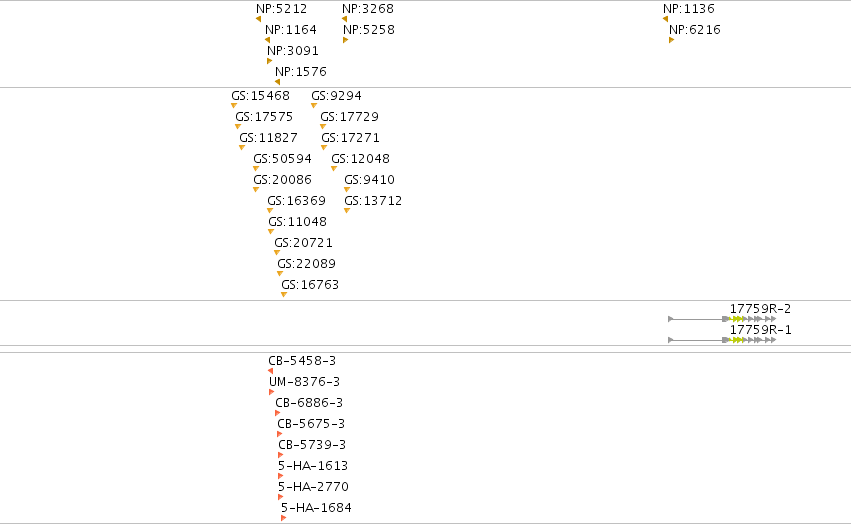The height and width of the screenshot is (524, 851).
Task: Click the NP:1576 feature label
Action: click(301, 72)
